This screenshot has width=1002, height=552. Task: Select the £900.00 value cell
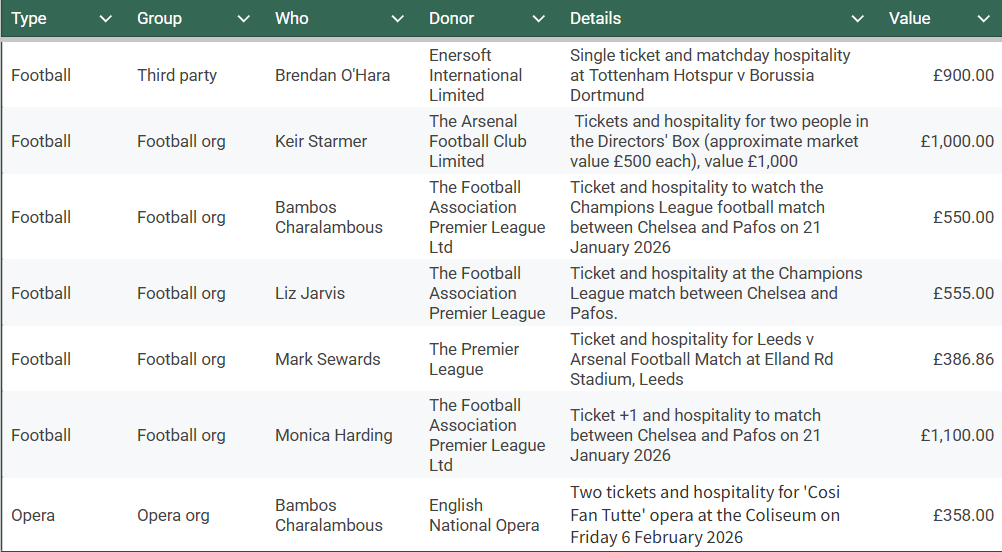(963, 76)
